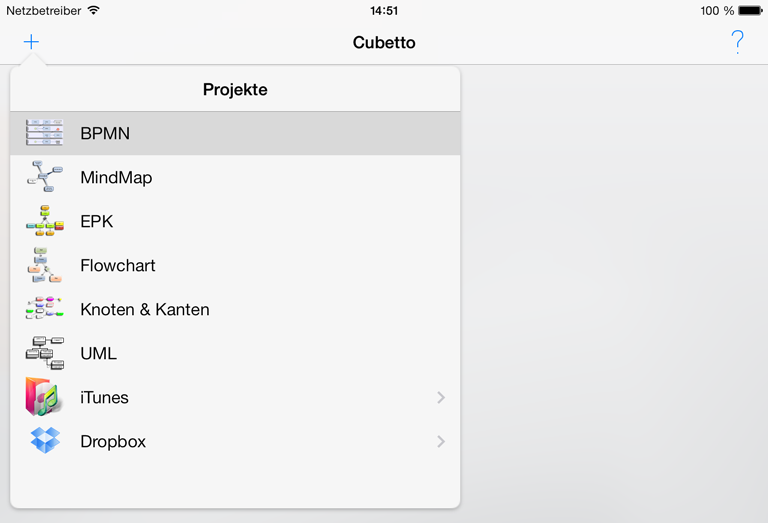The width and height of the screenshot is (768, 523).
Task: Click the Dropbox logo icon
Action: click(x=45, y=441)
